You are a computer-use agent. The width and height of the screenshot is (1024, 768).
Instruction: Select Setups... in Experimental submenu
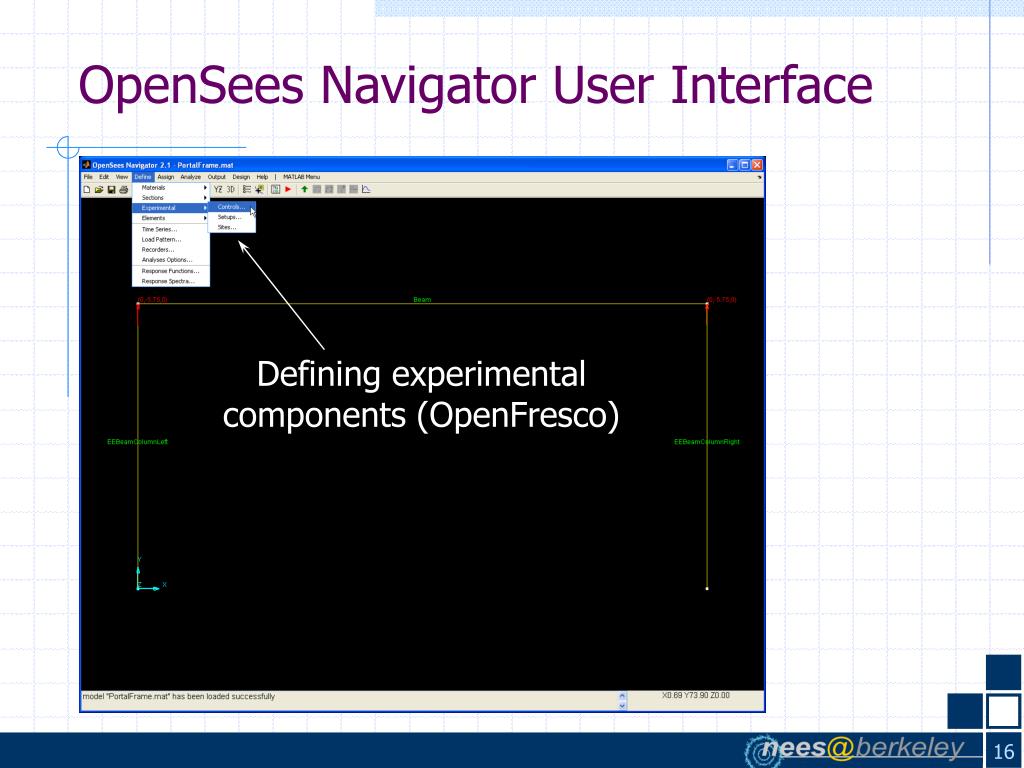pos(232,217)
